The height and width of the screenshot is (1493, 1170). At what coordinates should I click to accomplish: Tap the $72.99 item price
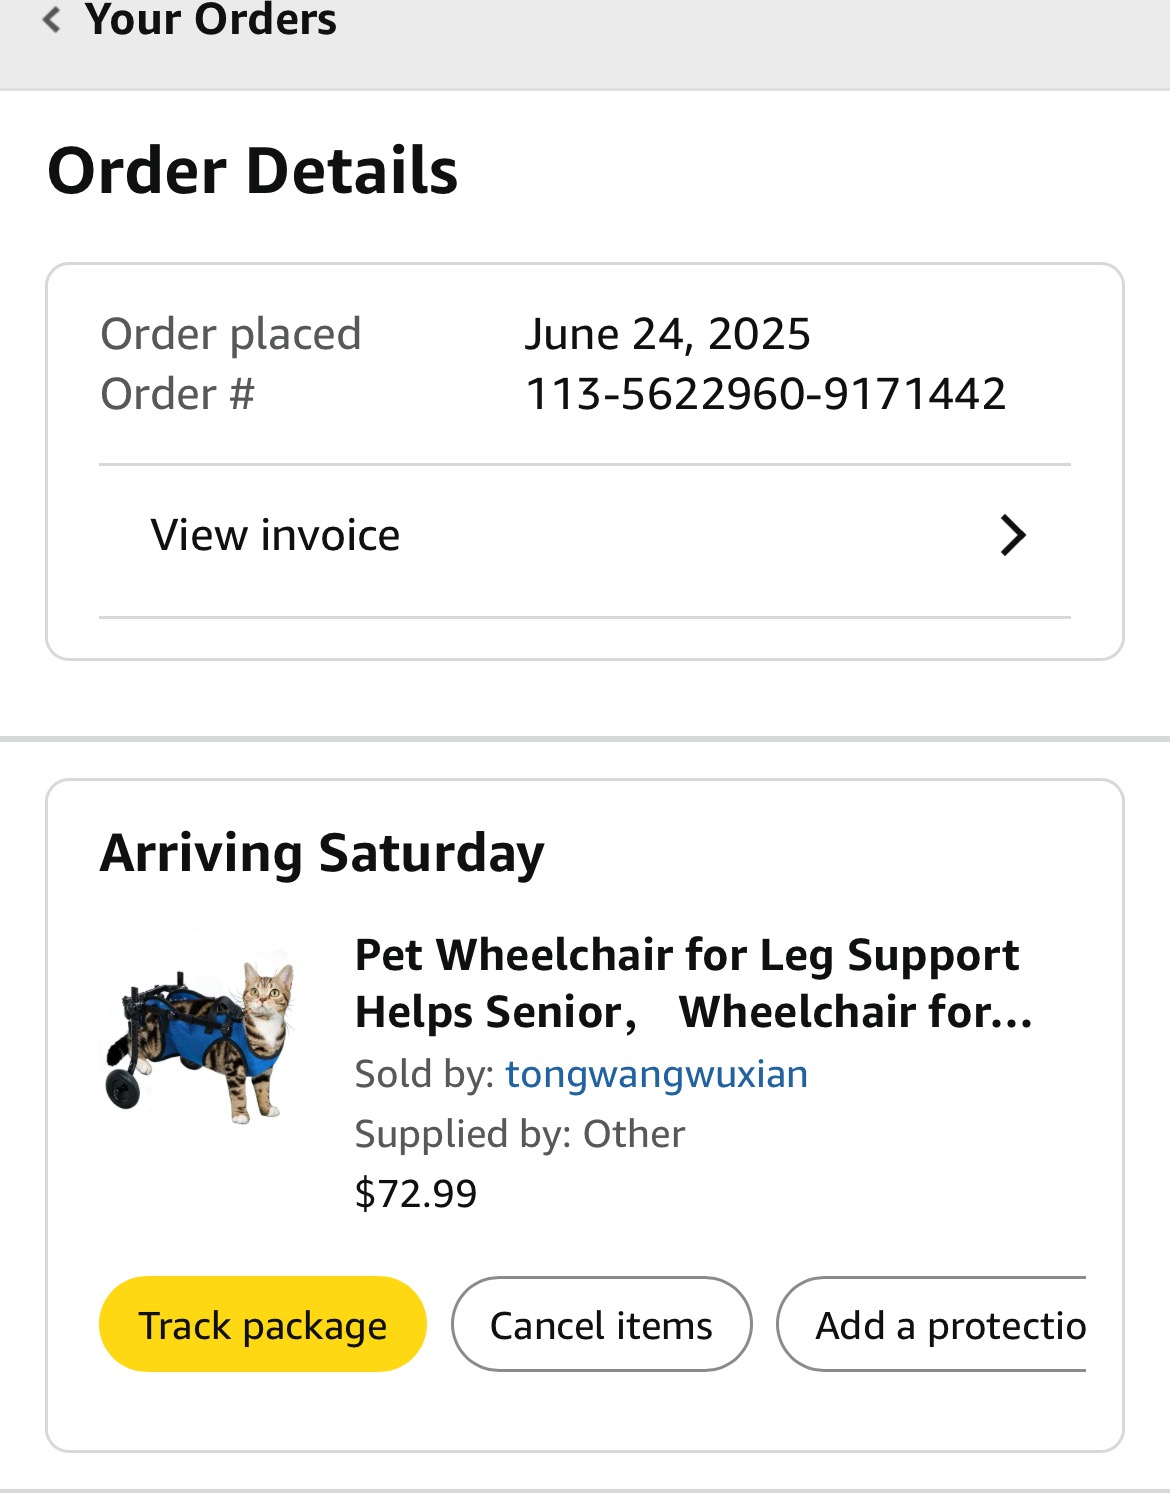coord(416,1194)
